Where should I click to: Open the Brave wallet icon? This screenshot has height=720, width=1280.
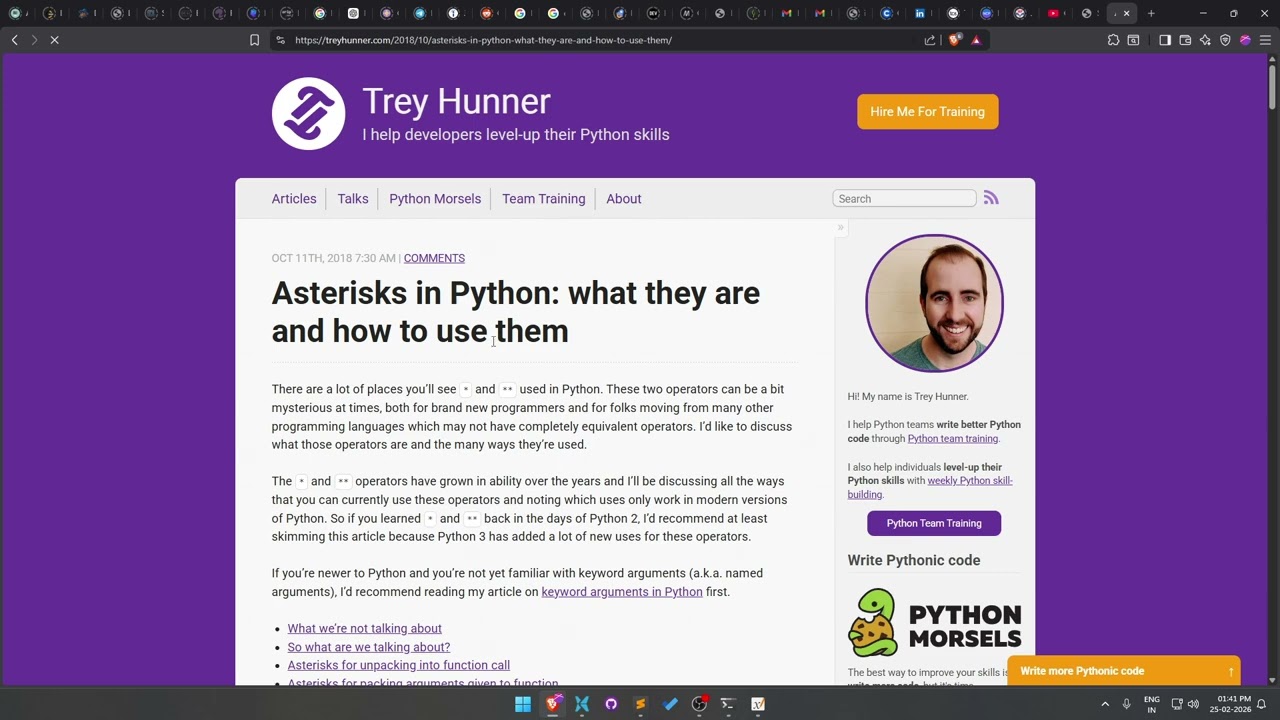(1185, 40)
